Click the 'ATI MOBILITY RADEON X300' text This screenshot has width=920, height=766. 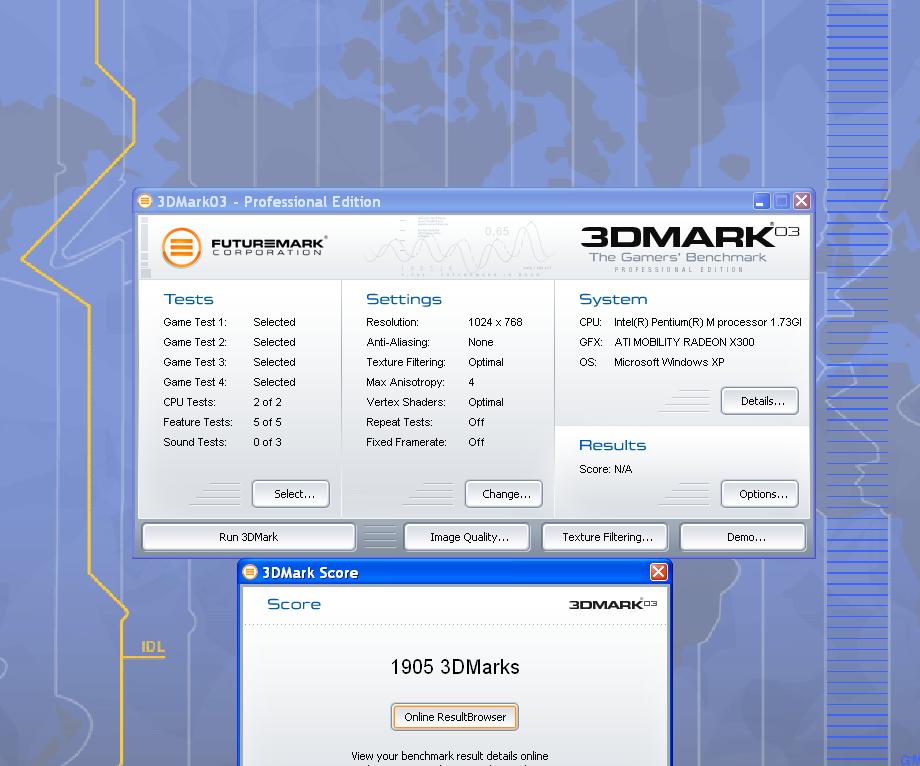point(684,342)
